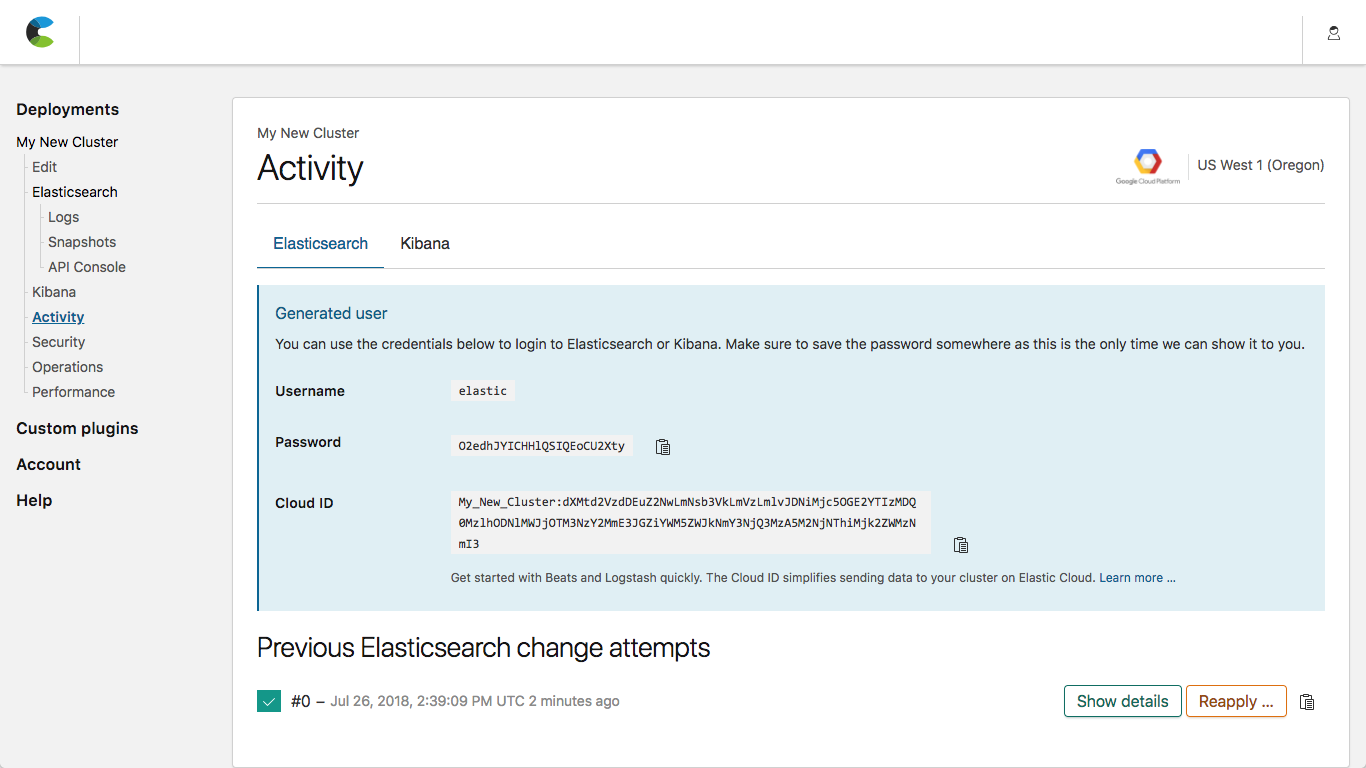Open the Help section
The image size is (1366, 768).
(34, 501)
